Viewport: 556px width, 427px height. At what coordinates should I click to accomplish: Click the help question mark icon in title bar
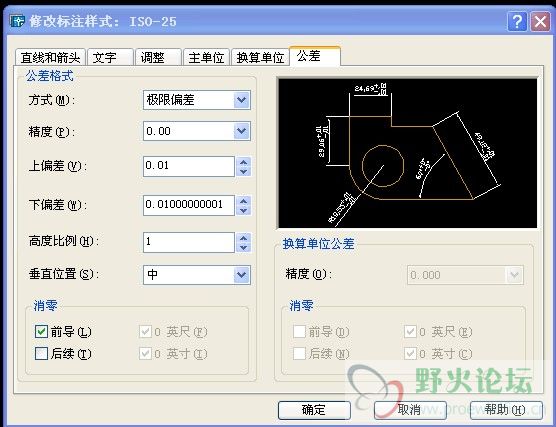point(517,21)
